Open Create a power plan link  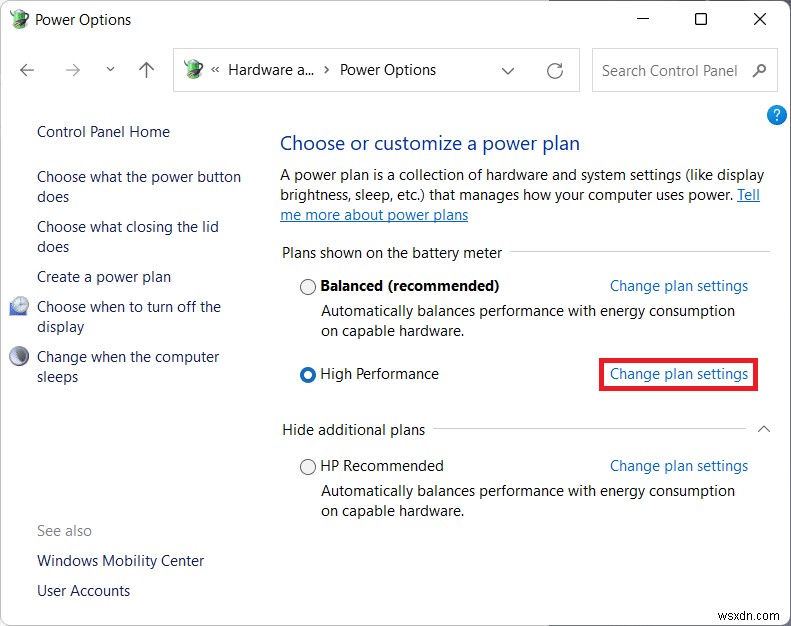104,277
